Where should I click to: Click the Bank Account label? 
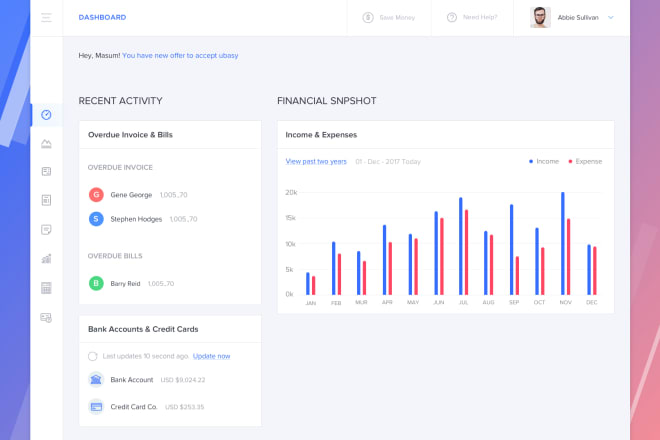(x=132, y=379)
